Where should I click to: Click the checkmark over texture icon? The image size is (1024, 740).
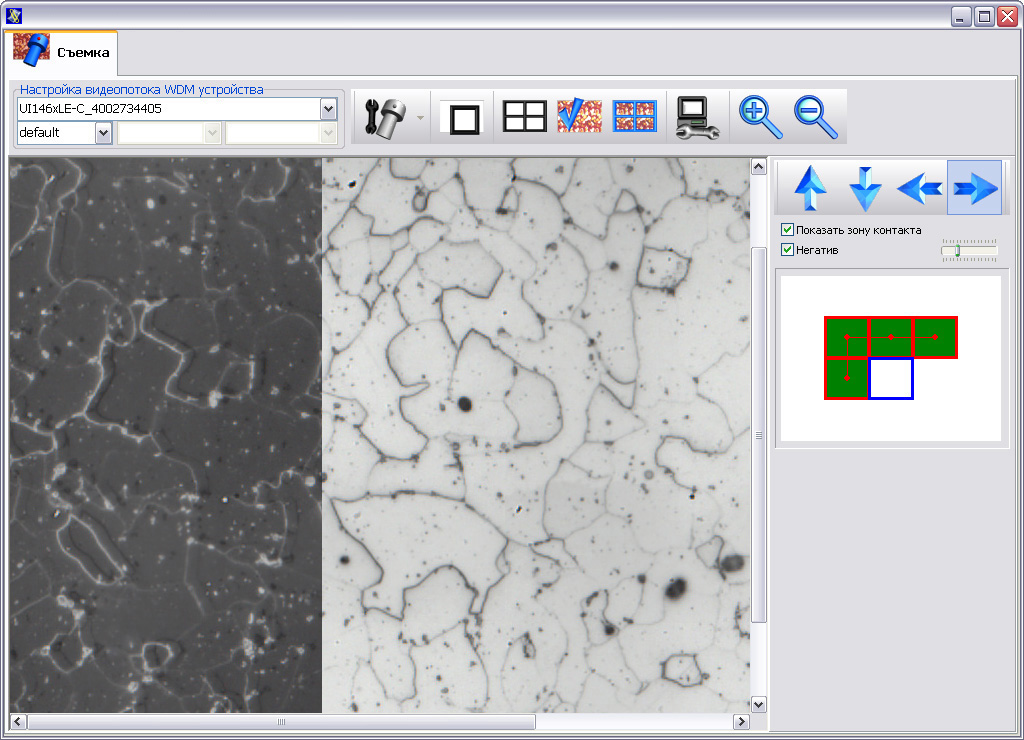pyautogui.click(x=579, y=116)
